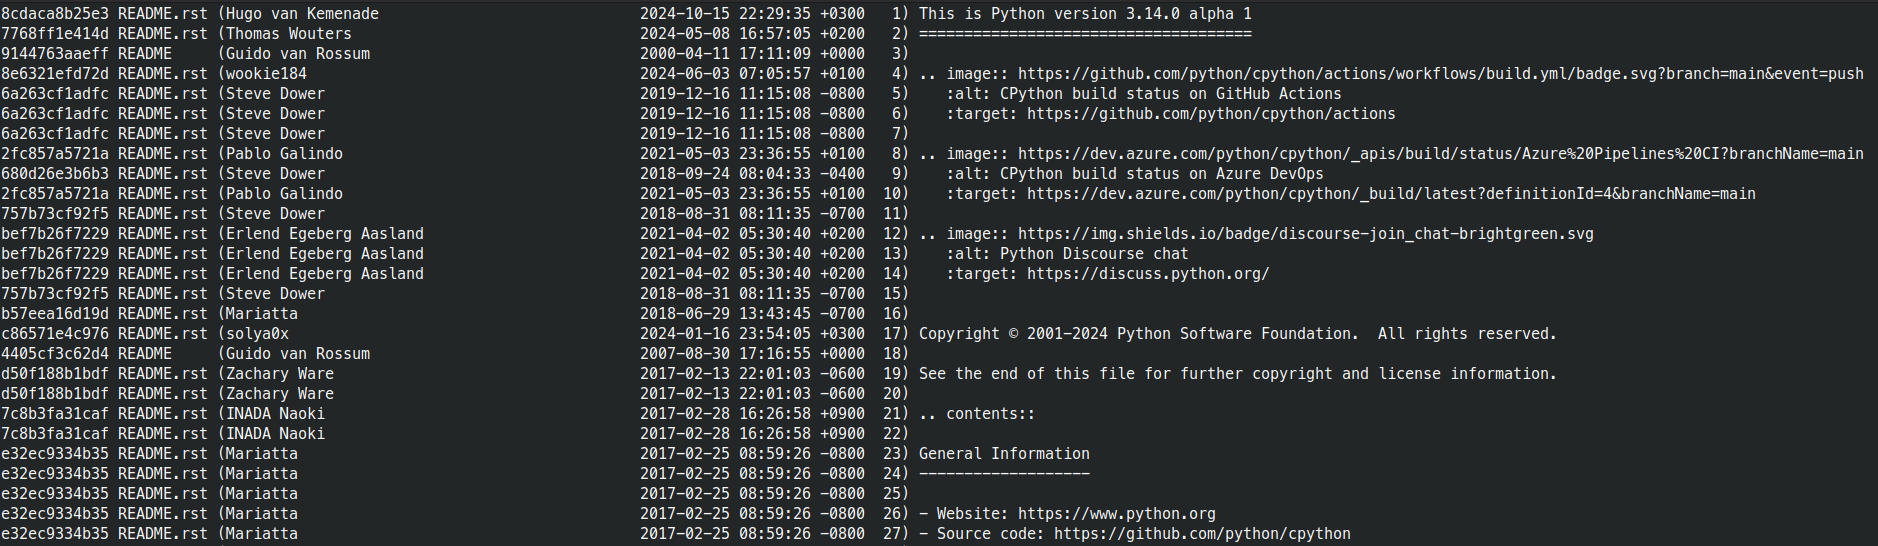
Task: Click the 2000-04-11 17:11:09 timestamp
Action: tap(752, 54)
